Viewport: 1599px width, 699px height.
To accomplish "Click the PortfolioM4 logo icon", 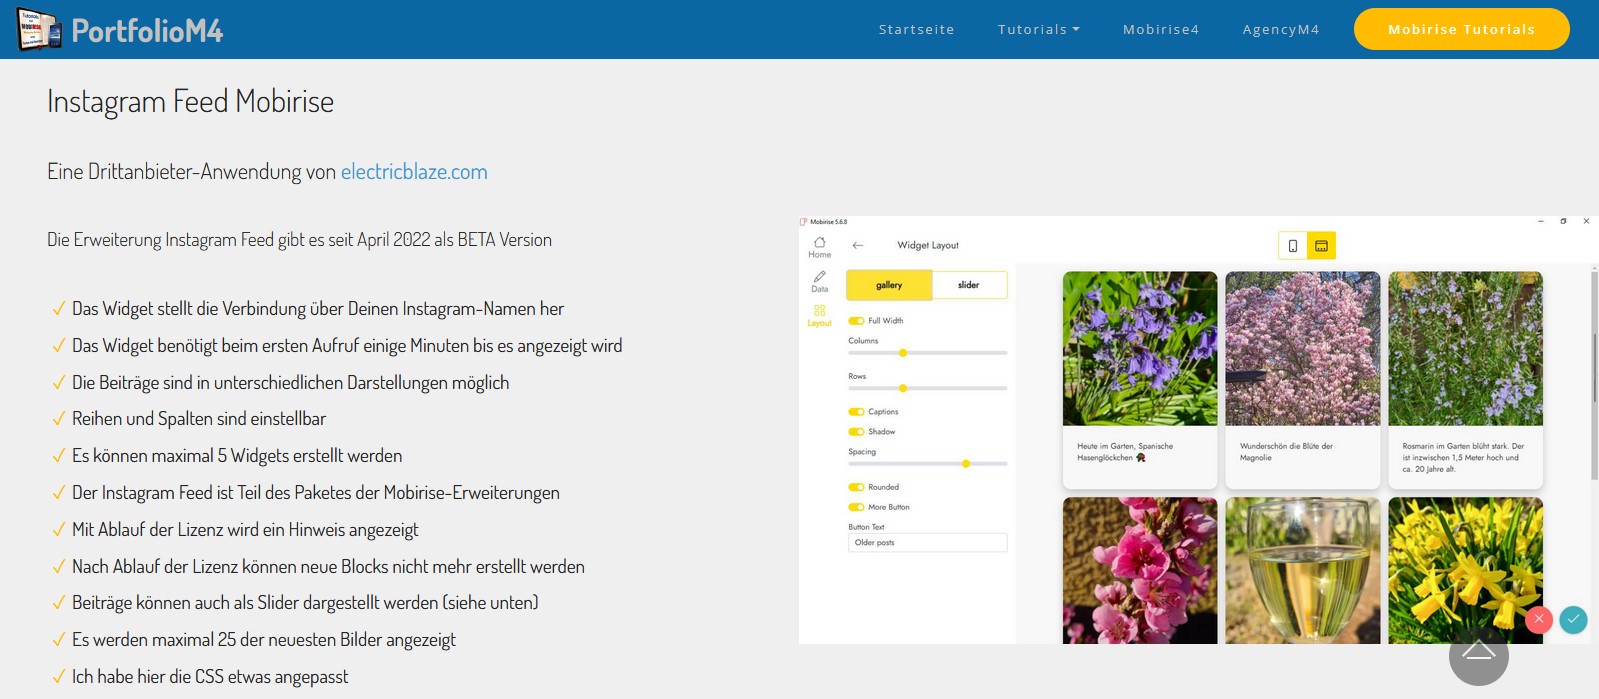I will pyautogui.click(x=40, y=30).
